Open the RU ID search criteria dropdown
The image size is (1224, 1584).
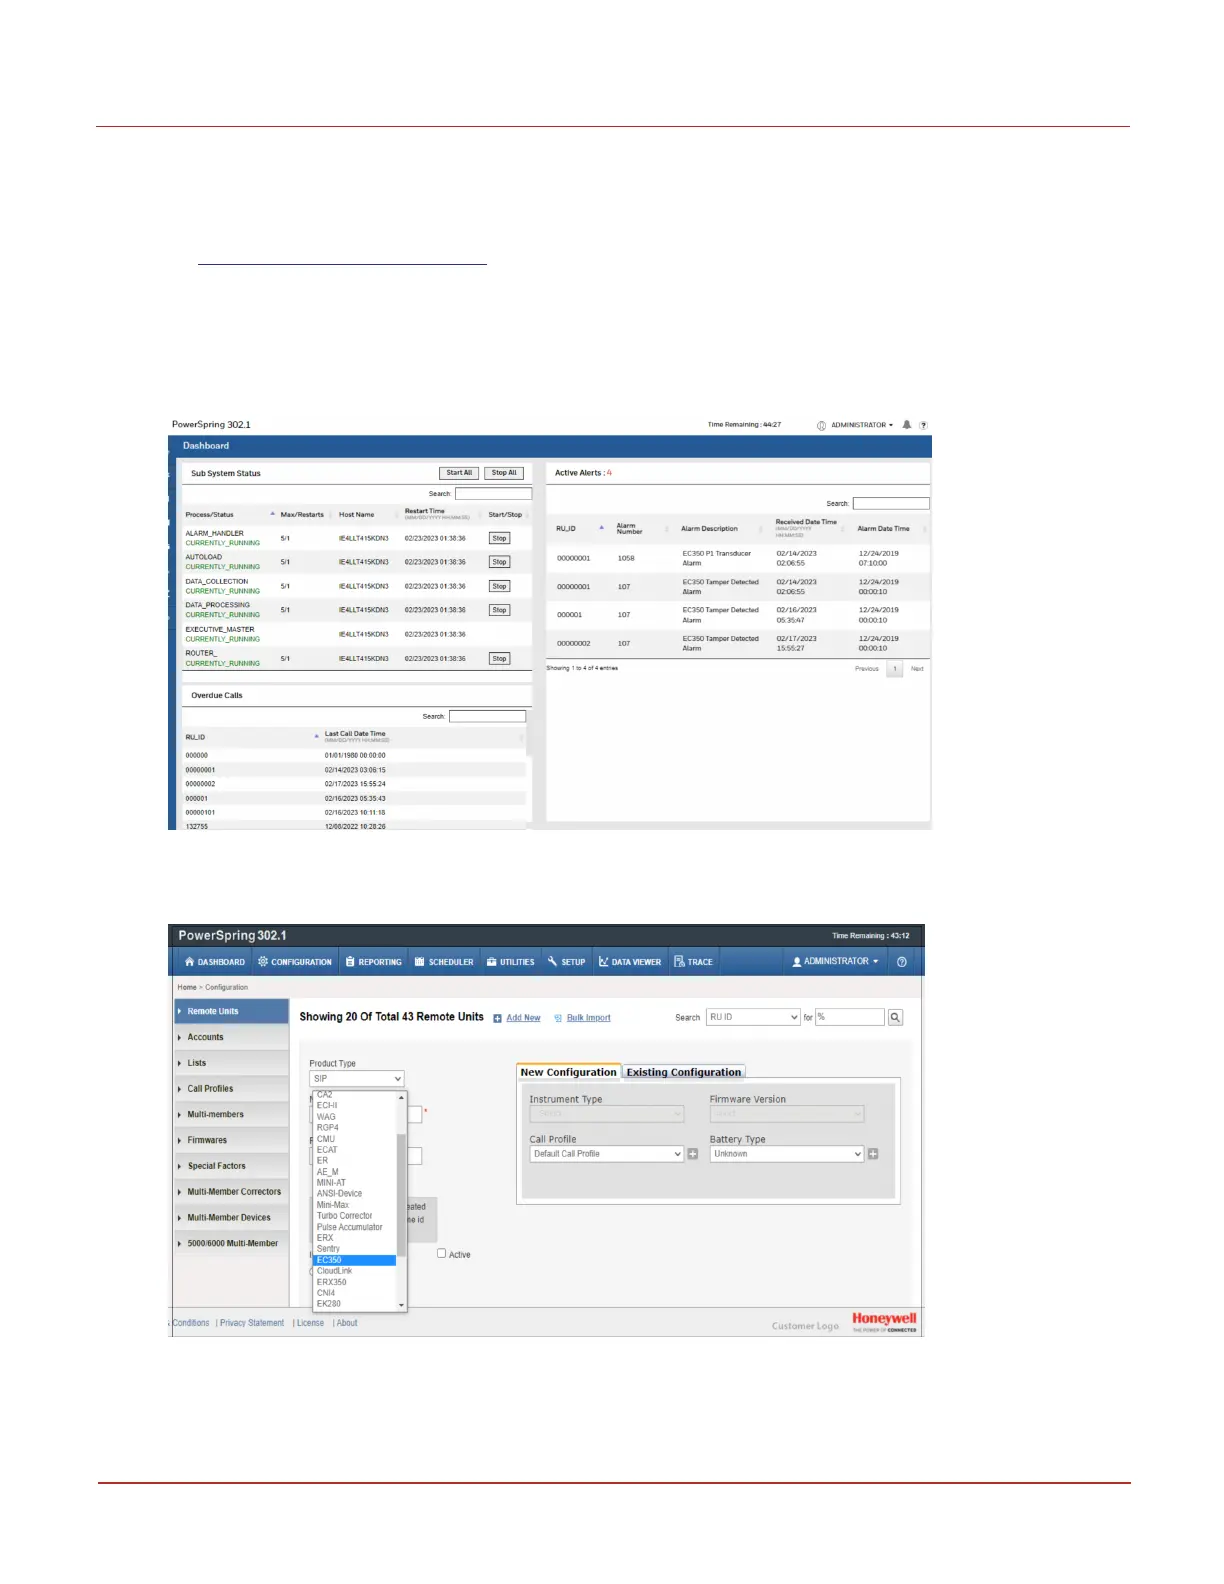pyautogui.click(x=754, y=1017)
